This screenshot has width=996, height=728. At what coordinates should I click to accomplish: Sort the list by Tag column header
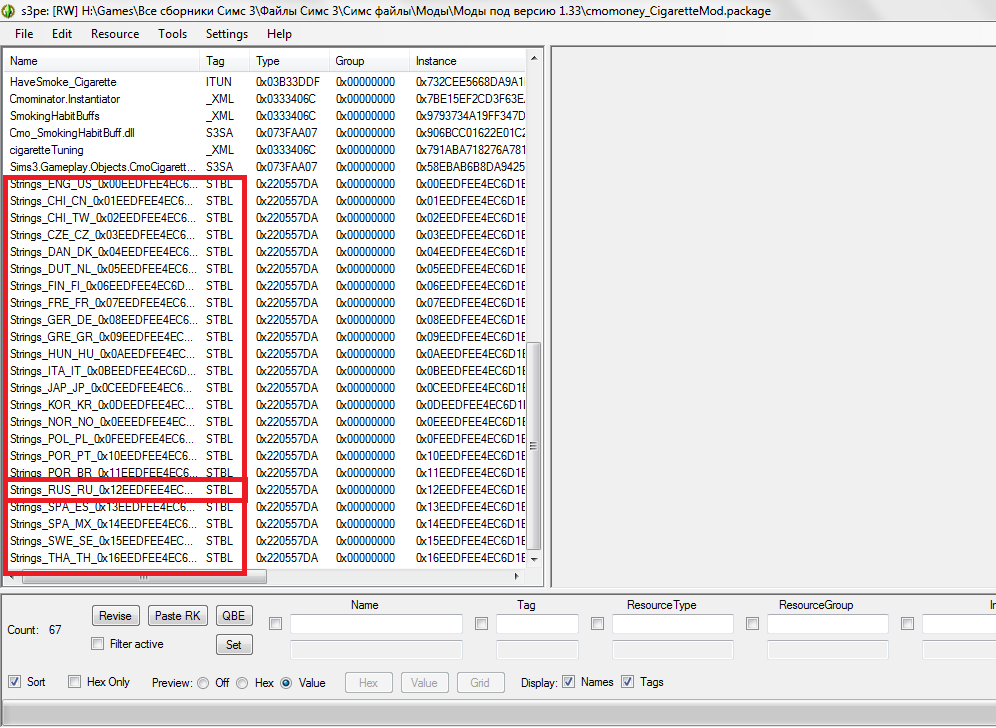coord(224,61)
